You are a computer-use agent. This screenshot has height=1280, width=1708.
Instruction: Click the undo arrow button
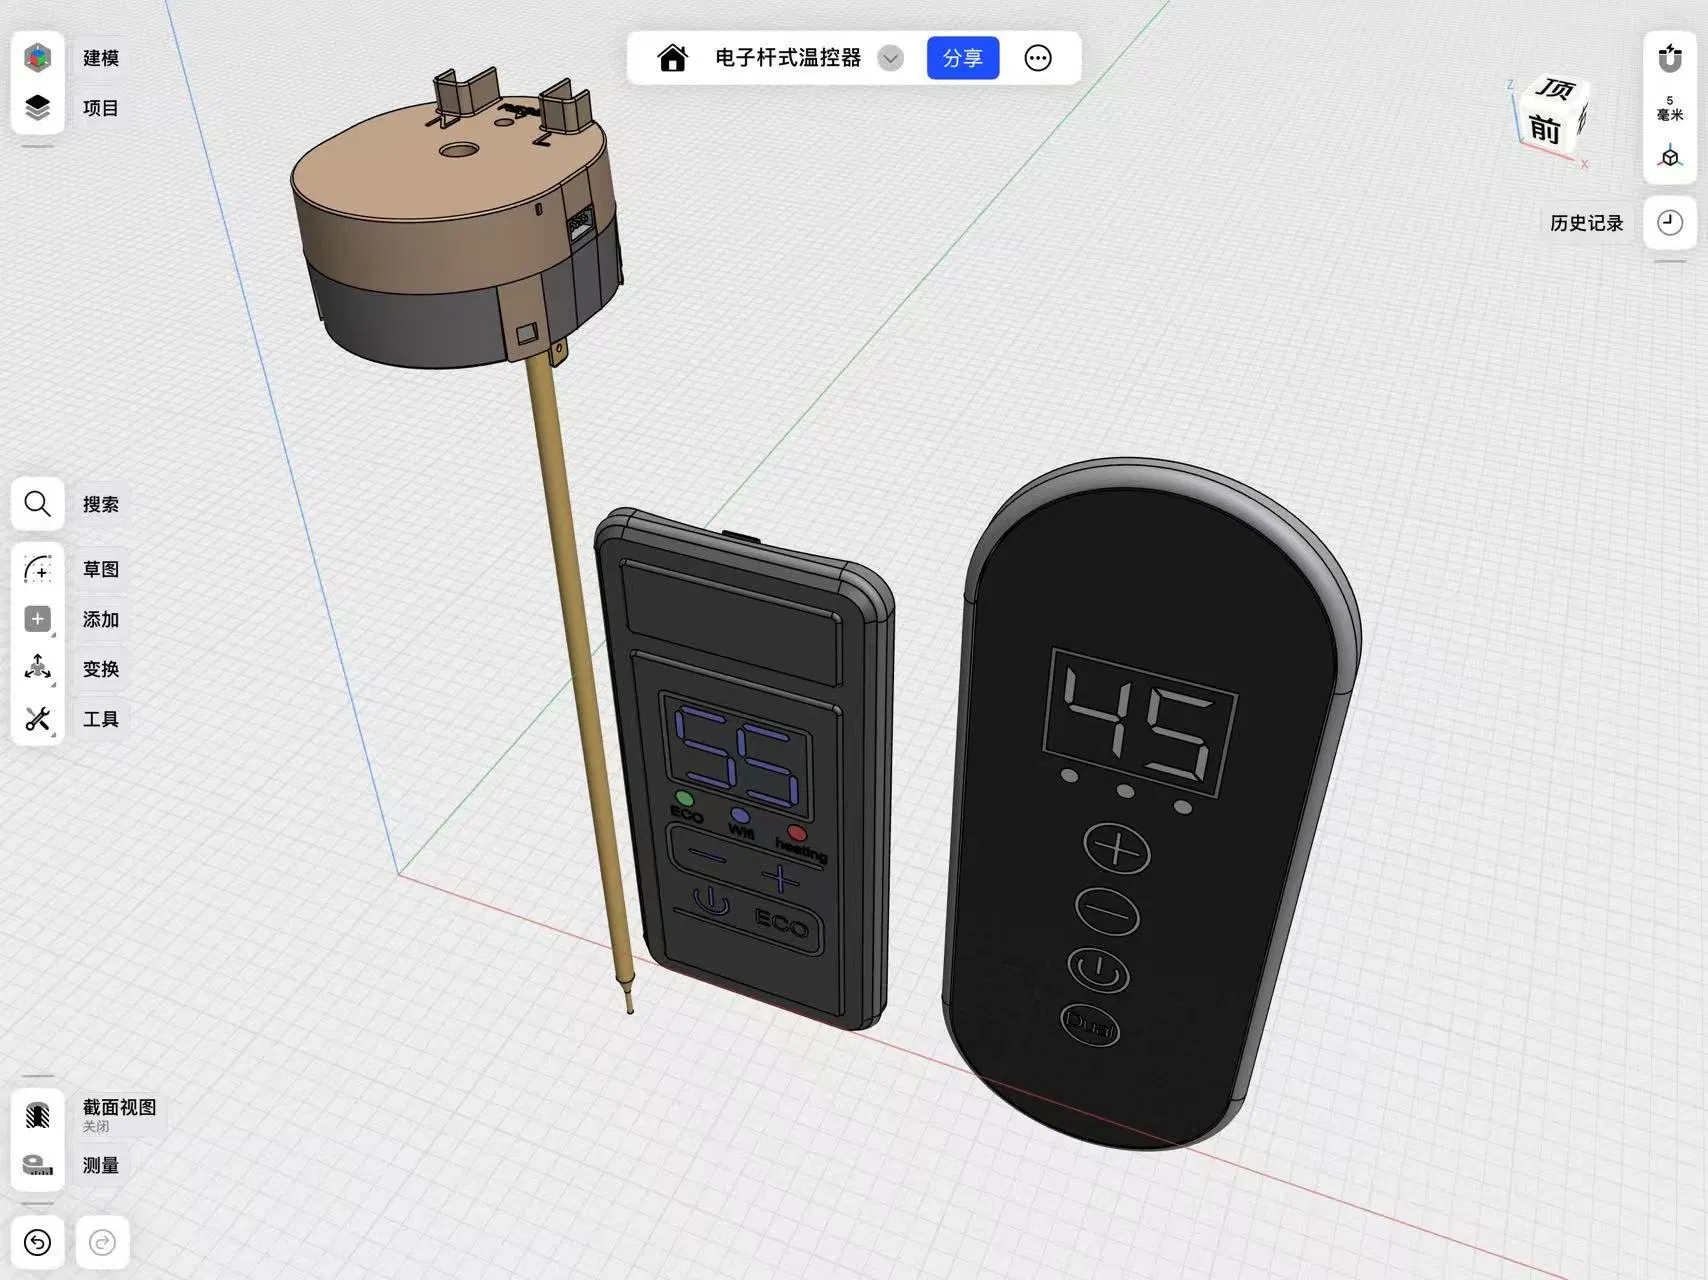[38, 1242]
